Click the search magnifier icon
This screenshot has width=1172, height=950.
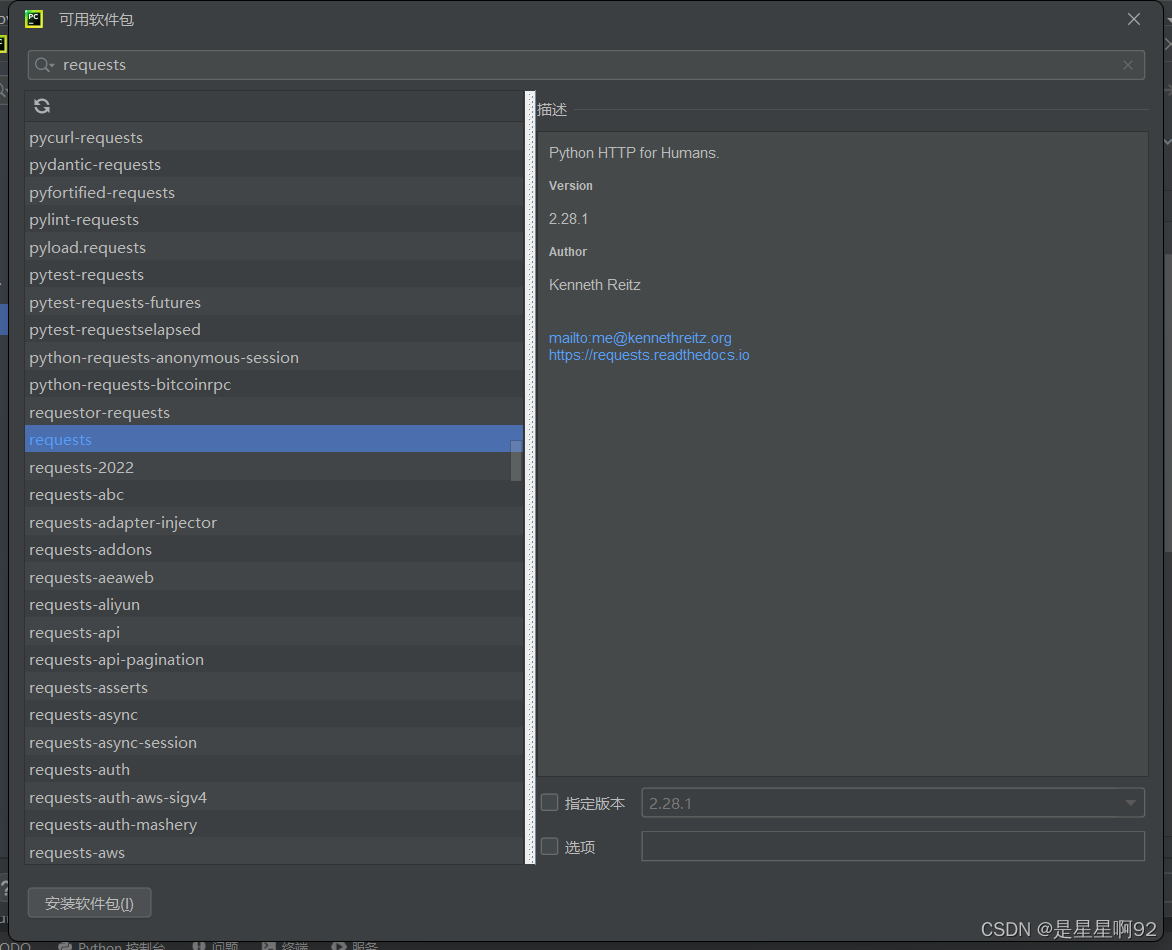tap(43, 65)
